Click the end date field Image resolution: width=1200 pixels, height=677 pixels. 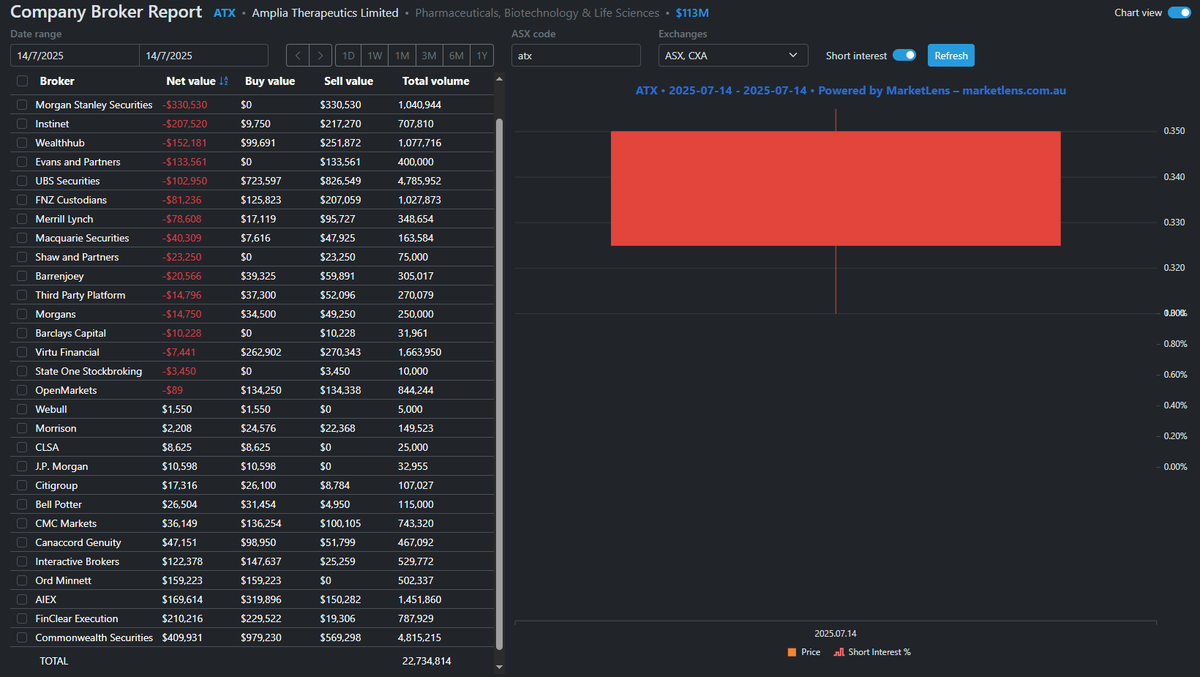203,56
